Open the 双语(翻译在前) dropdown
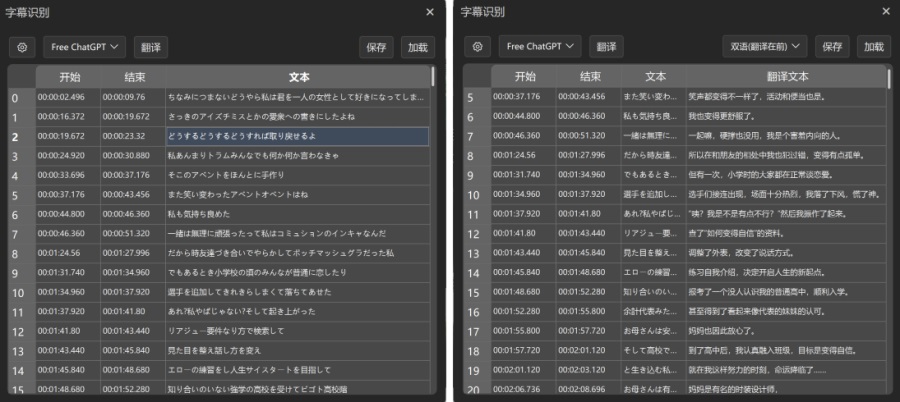This screenshot has width=900, height=402. (765, 47)
